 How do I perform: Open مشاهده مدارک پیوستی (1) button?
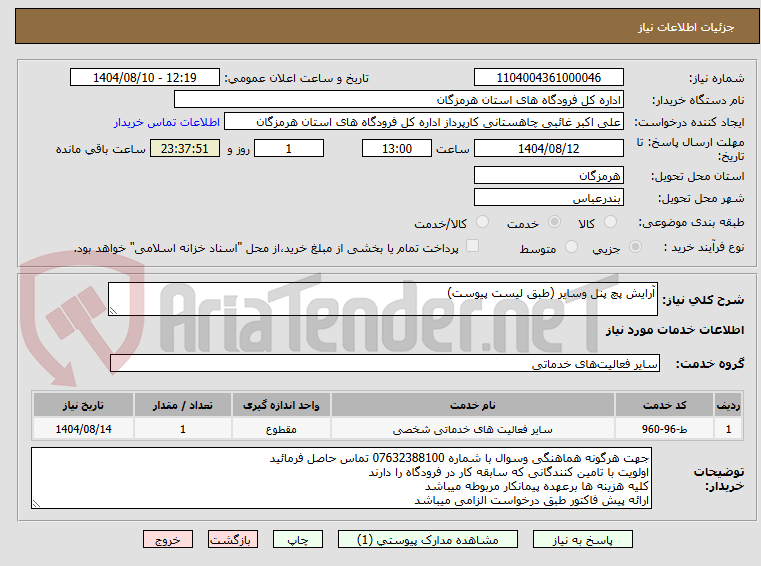tap(428, 539)
